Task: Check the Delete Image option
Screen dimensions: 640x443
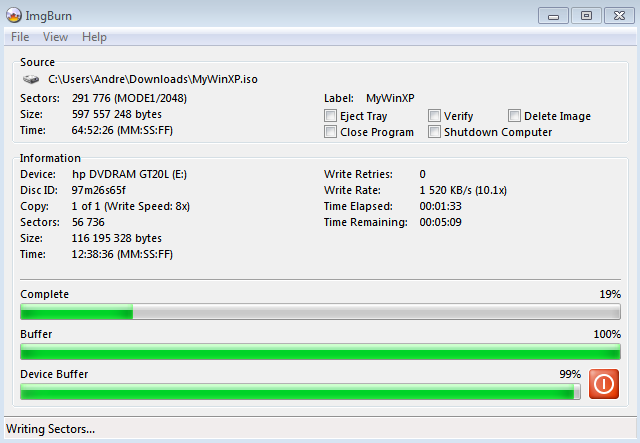Action: tap(515, 116)
